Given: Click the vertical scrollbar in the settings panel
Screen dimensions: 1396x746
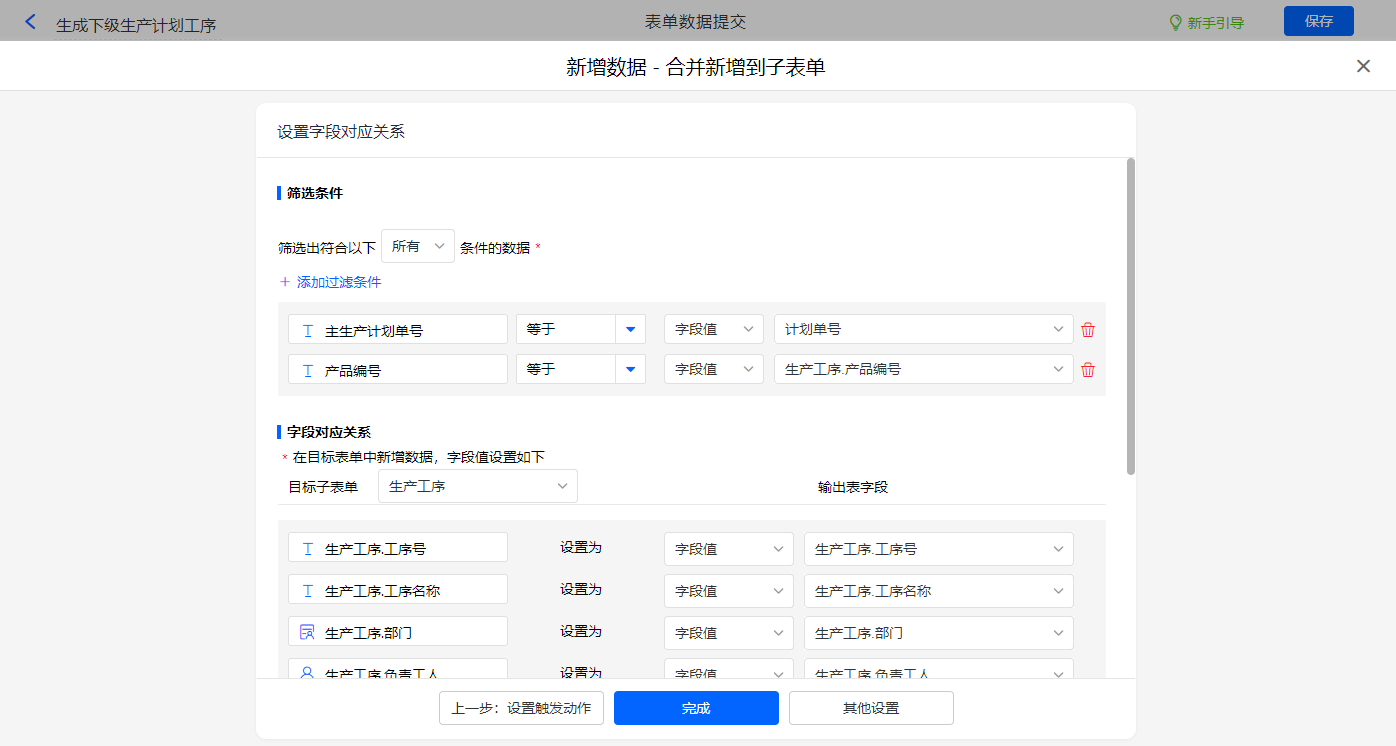Looking at the screenshot, I should click(1131, 316).
